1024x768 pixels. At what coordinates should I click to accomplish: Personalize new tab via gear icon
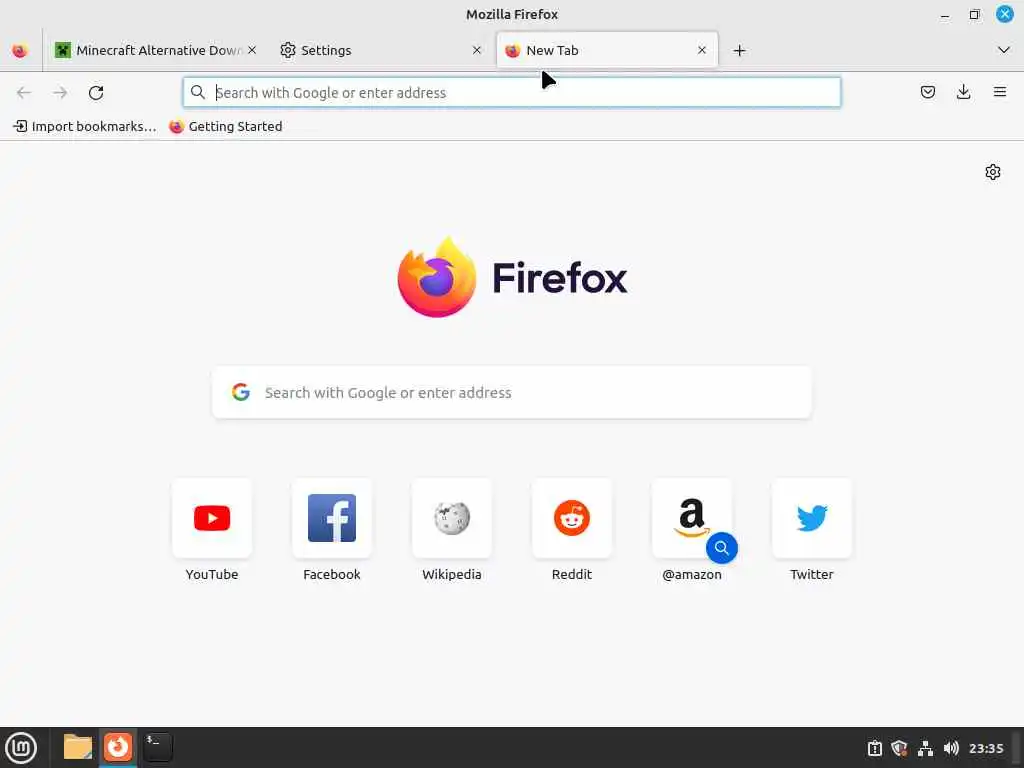click(993, 172)
